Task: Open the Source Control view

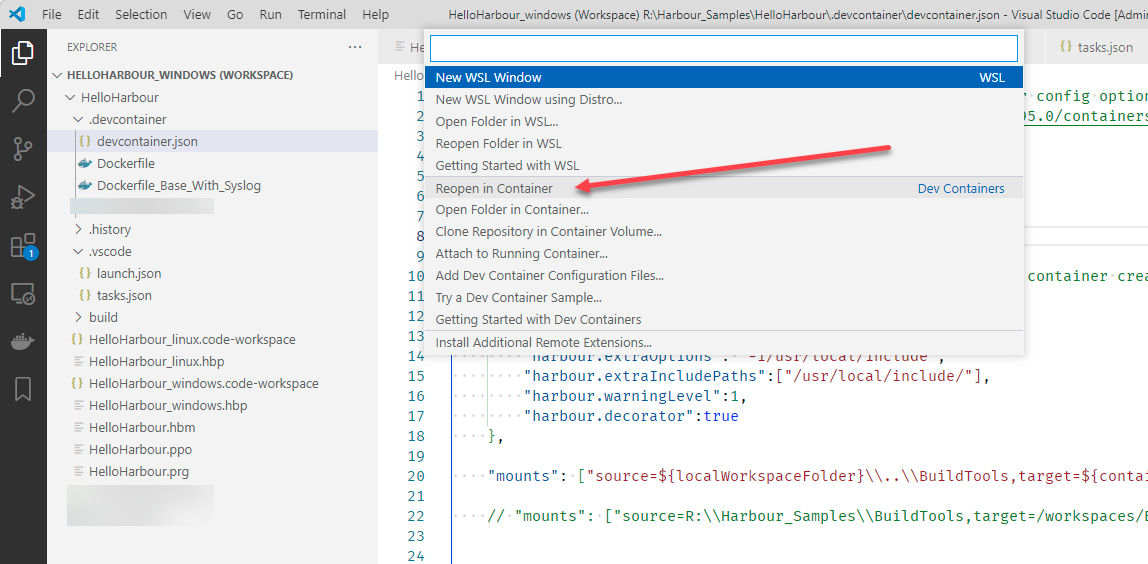Action: coord(22,149)
